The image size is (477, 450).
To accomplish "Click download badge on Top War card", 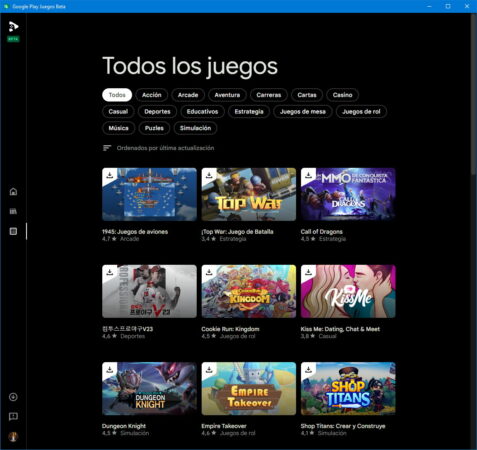I will [x=209, y=175].
